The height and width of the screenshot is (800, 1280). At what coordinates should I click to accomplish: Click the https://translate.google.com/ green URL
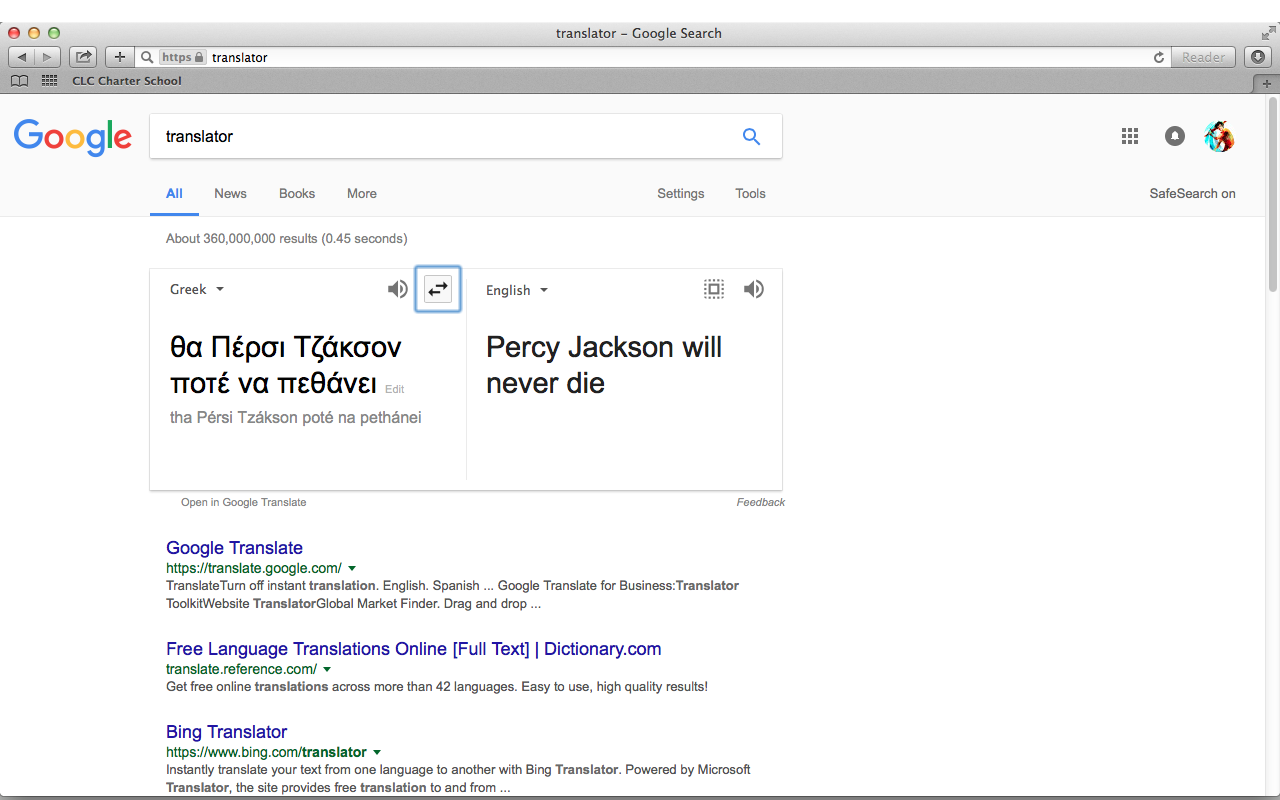click(254, 568)
